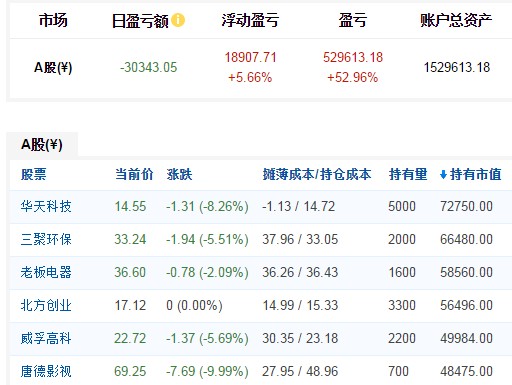Sort by 涨跌 column header
Image resolution: width=512 pixels, height=385 pixels.
[179, 174]
